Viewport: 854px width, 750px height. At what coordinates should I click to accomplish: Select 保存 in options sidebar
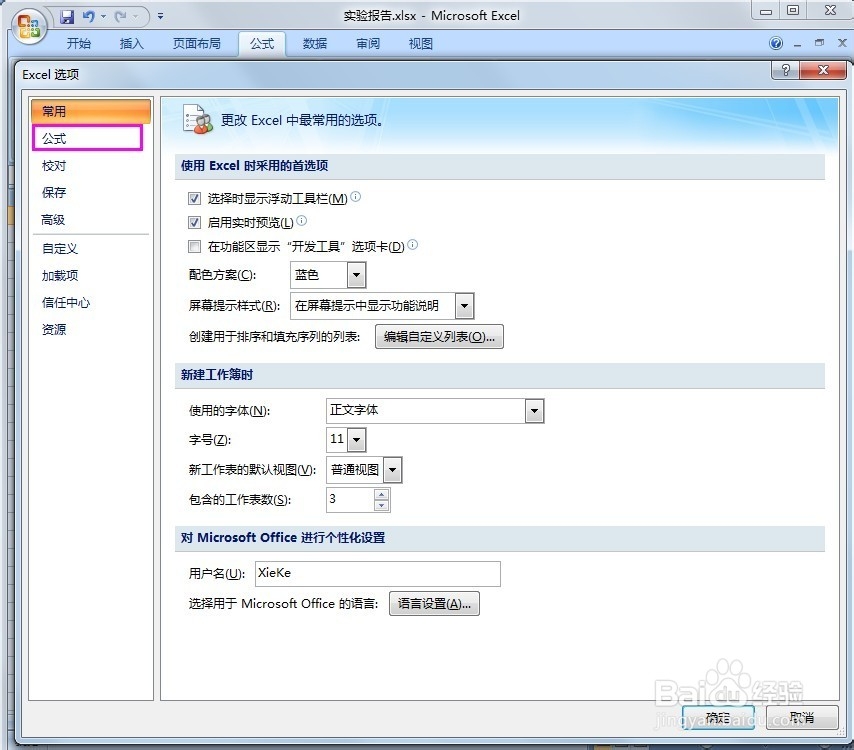[91, 192]
